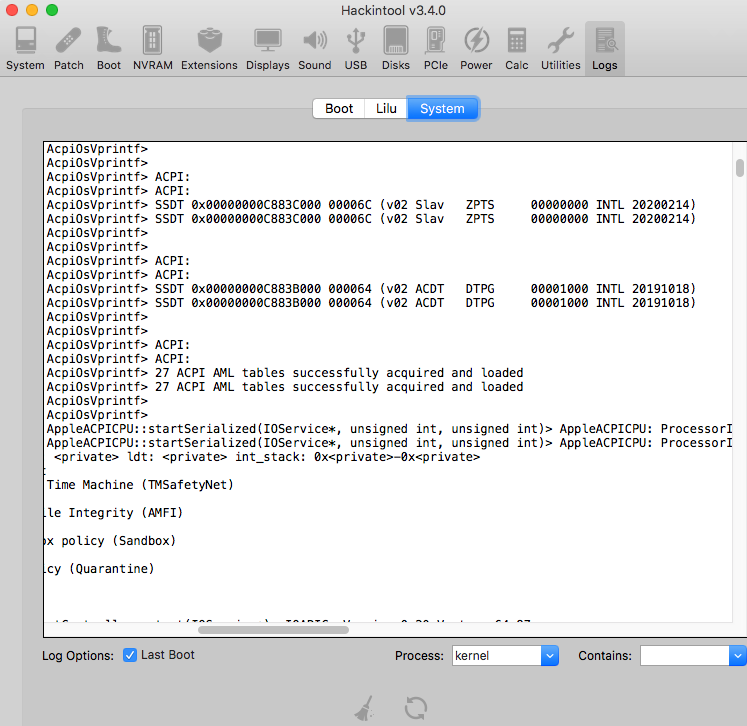Viewport: 747px width, 726px height.
Task: Expand the Contains dropdown arrow
Action: click(737, 656)
